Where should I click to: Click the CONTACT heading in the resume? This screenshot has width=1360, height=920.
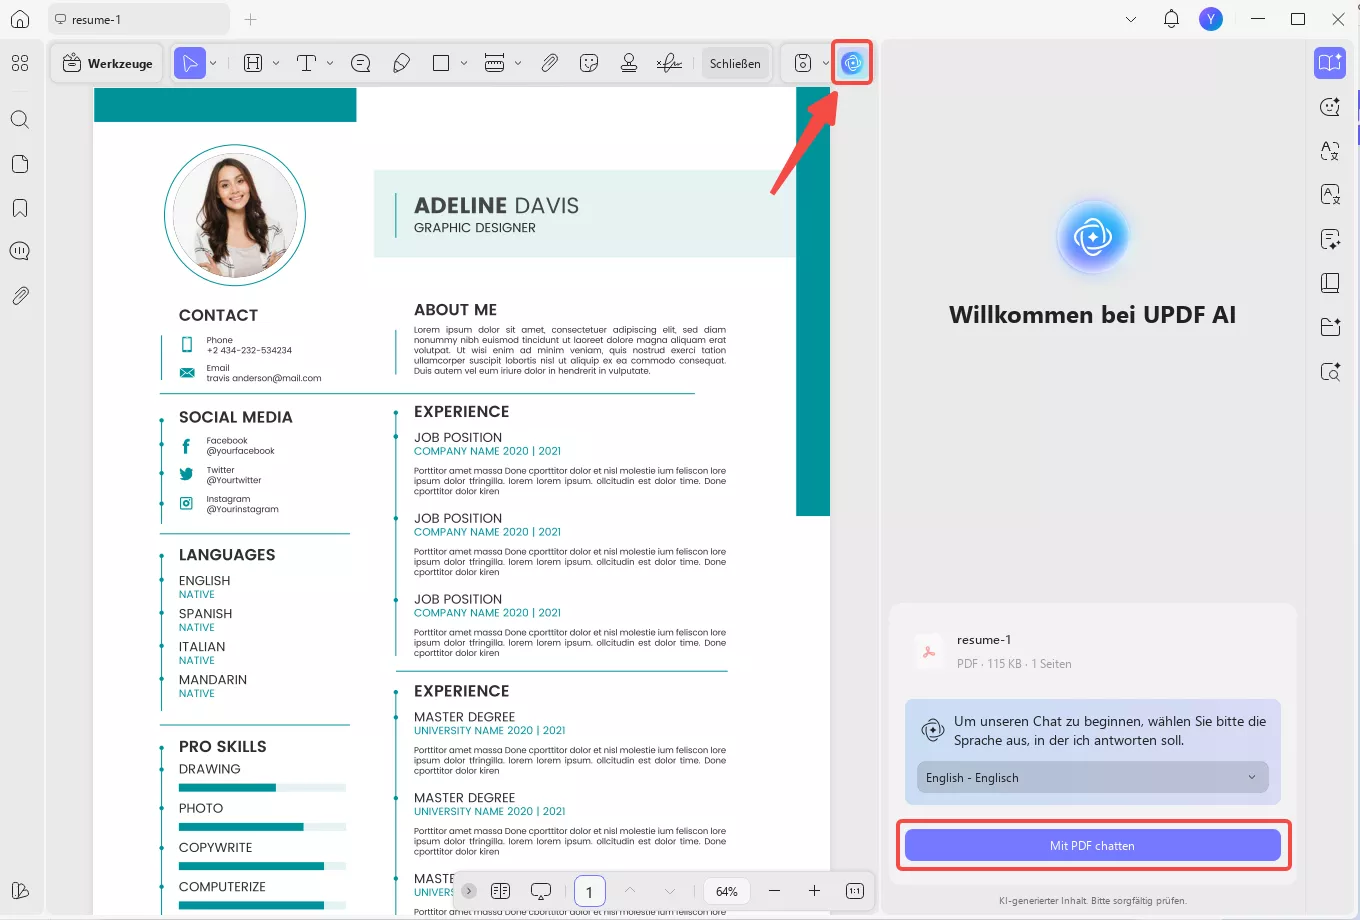(218, 315)
